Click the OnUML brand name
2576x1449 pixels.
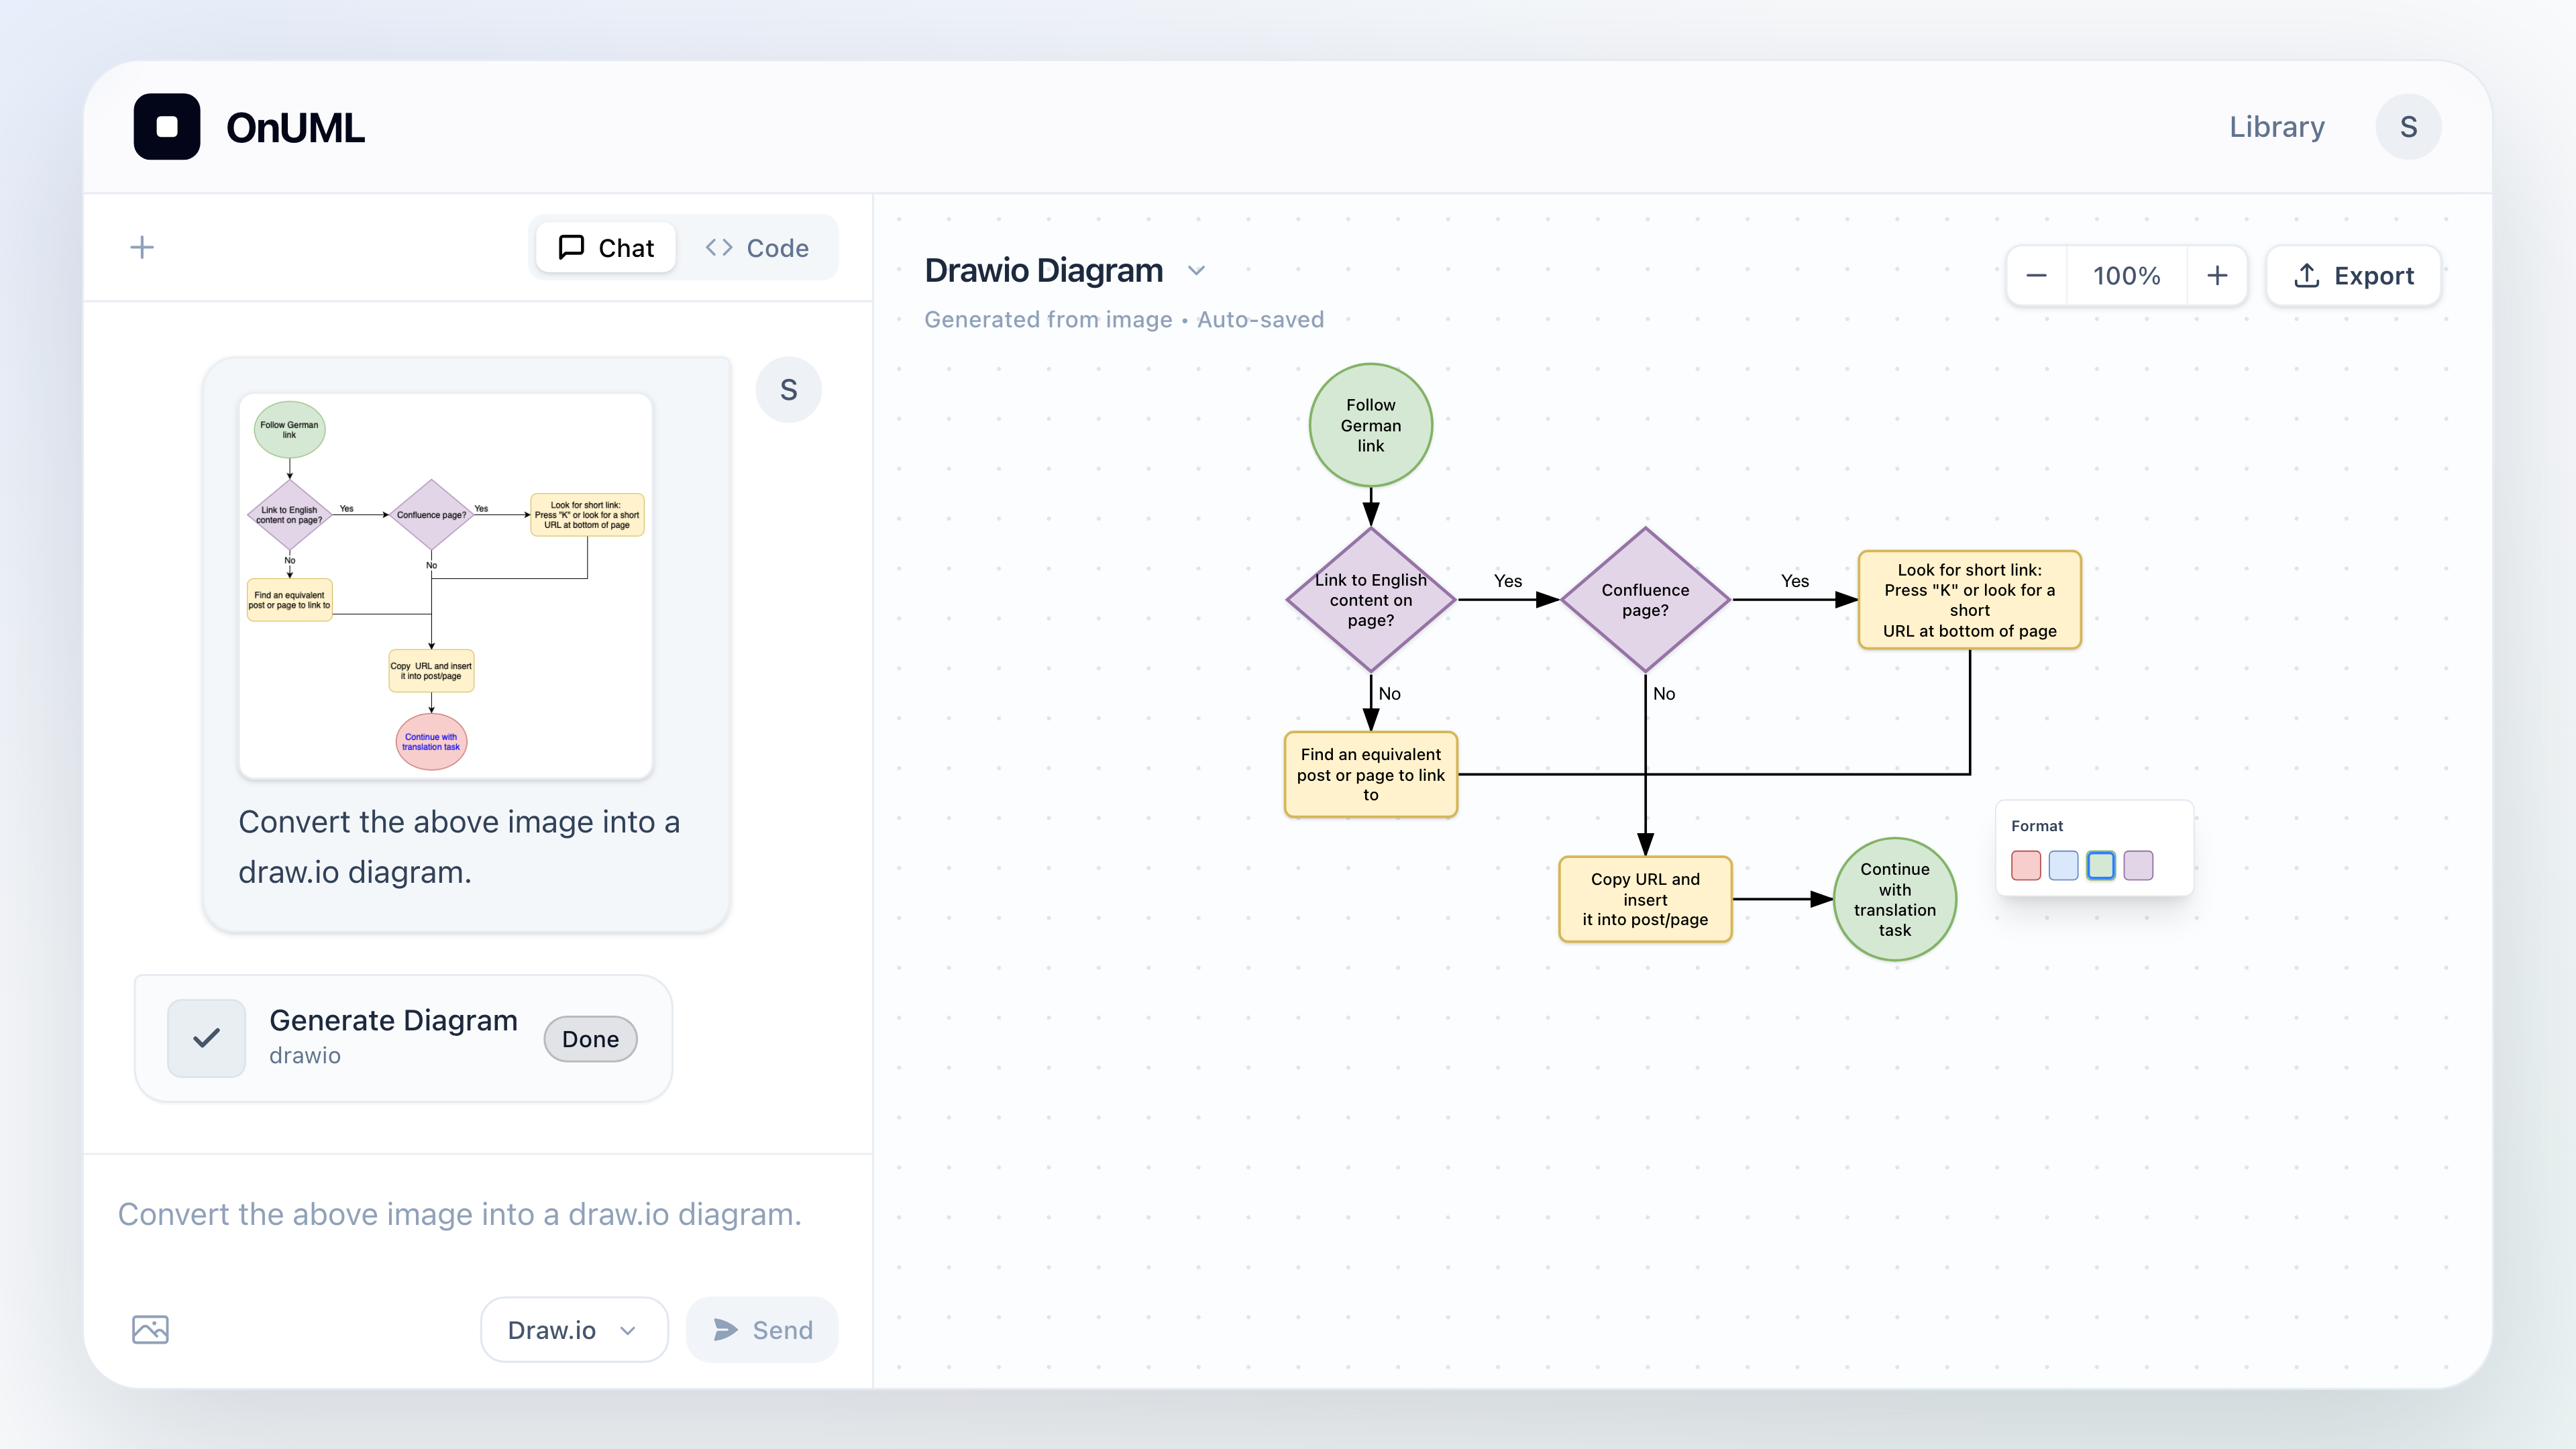(295, 127)
